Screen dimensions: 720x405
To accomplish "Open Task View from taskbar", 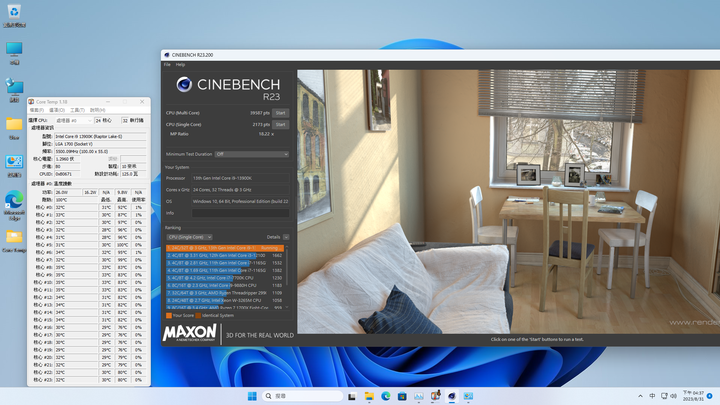I will click(352, 396).
